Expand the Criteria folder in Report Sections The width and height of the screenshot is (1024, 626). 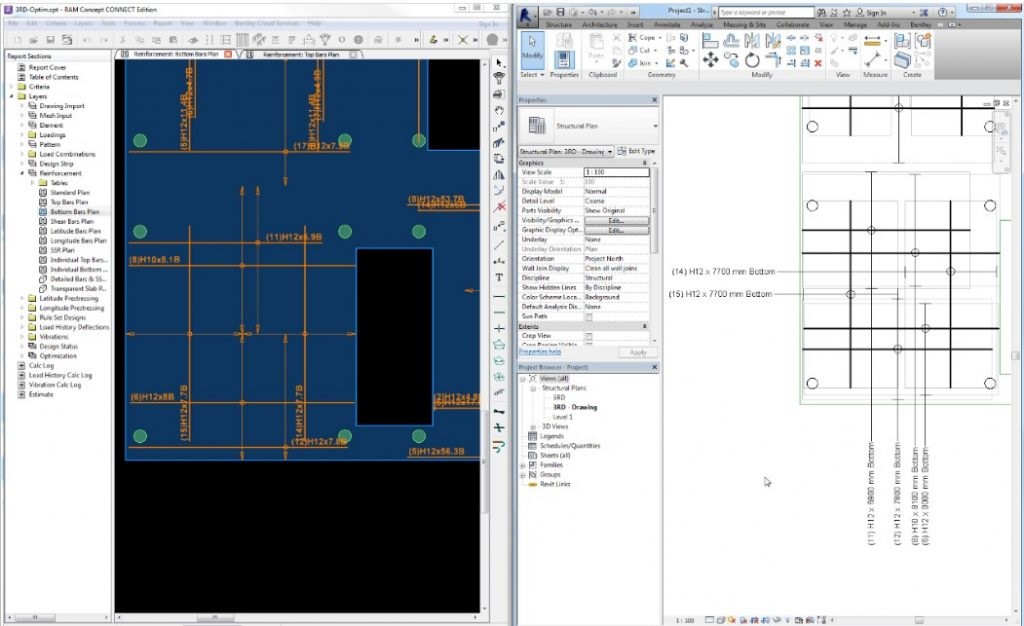(12, 86)
